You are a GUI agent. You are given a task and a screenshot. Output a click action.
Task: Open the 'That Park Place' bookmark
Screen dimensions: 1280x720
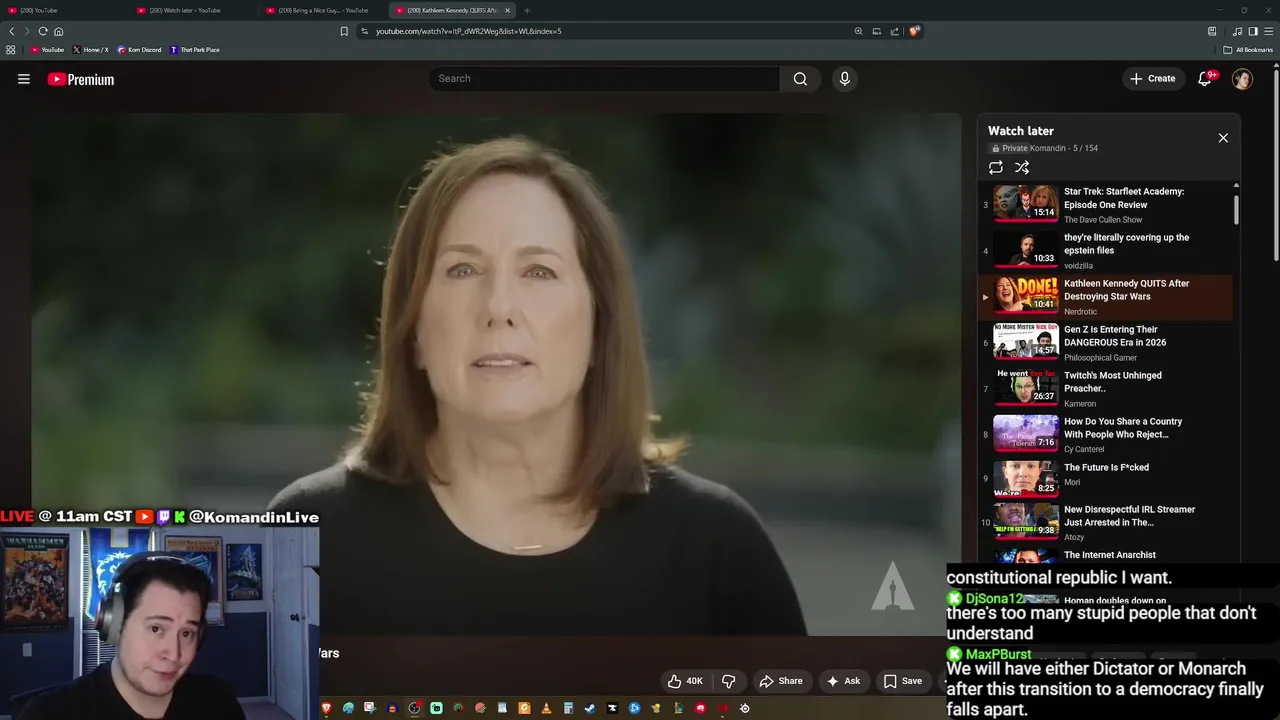tap(195, 50)
